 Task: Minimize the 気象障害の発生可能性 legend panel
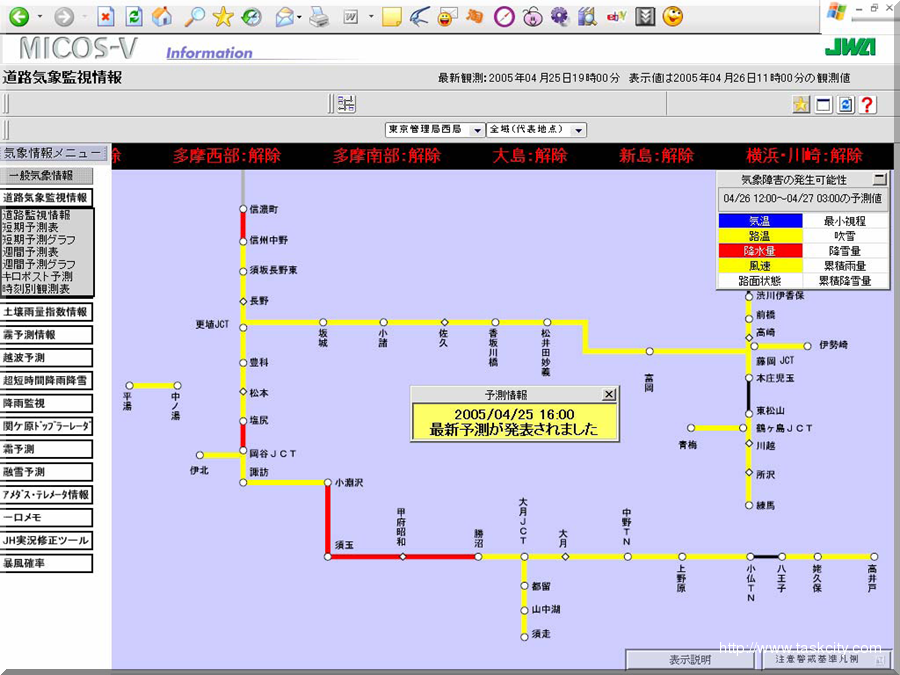point(879,179)
